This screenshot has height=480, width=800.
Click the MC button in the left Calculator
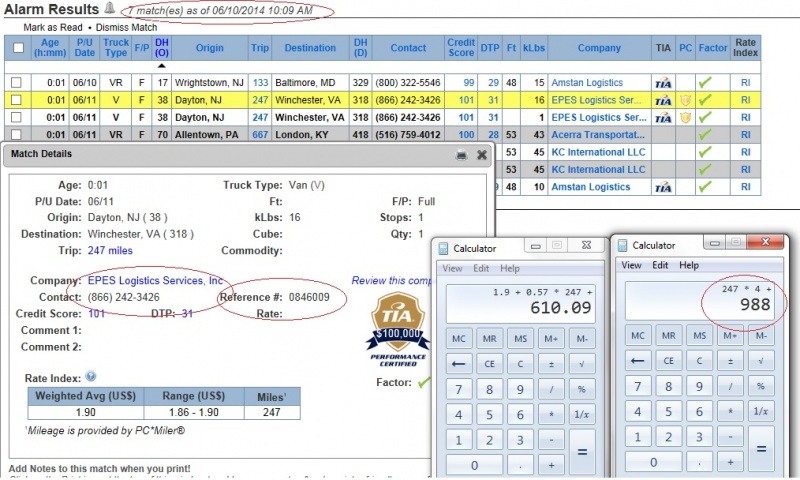pyautogui.click(x=458, y=338)
